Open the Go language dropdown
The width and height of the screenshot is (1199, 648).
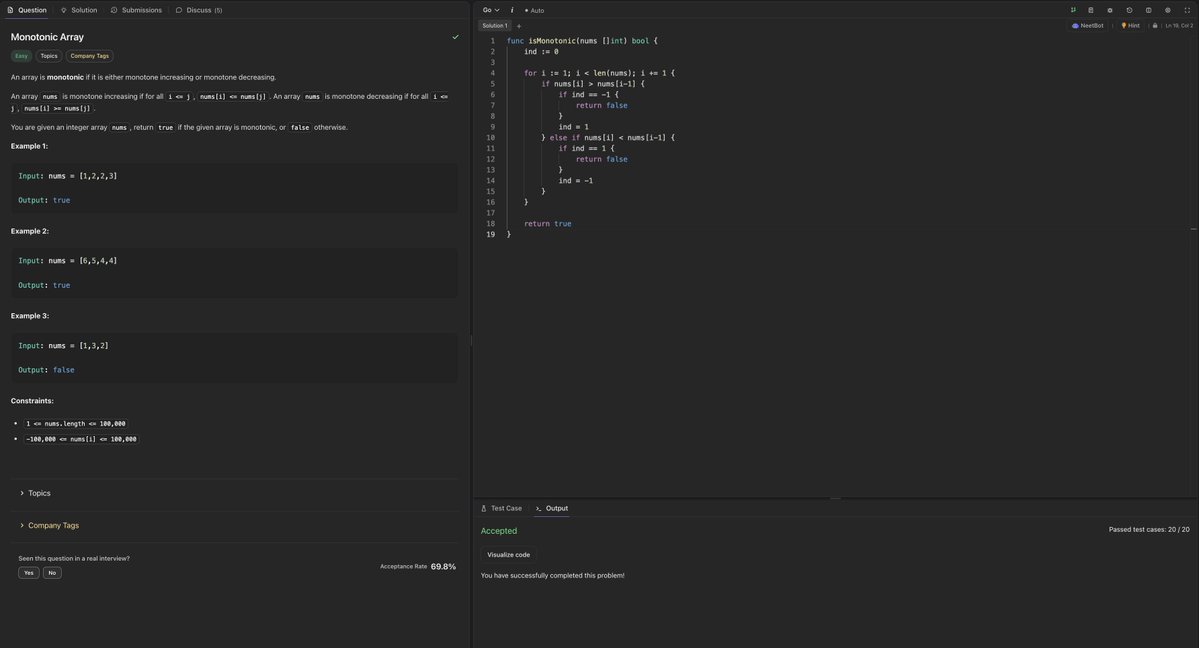click(491, 10)
